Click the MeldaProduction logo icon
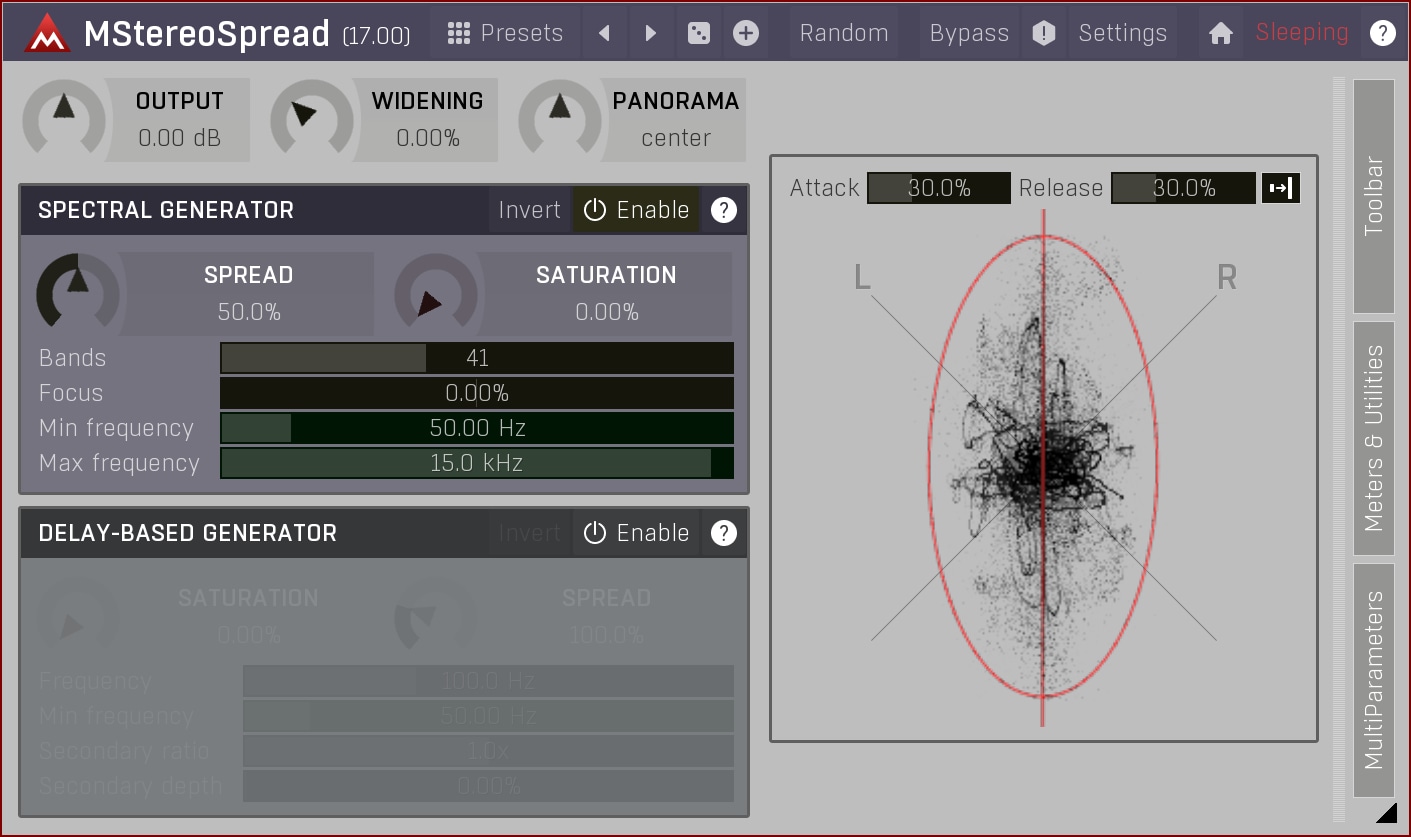Image resolution: width=1411 pixels, height=837 pixels. [x=46, y=33]
